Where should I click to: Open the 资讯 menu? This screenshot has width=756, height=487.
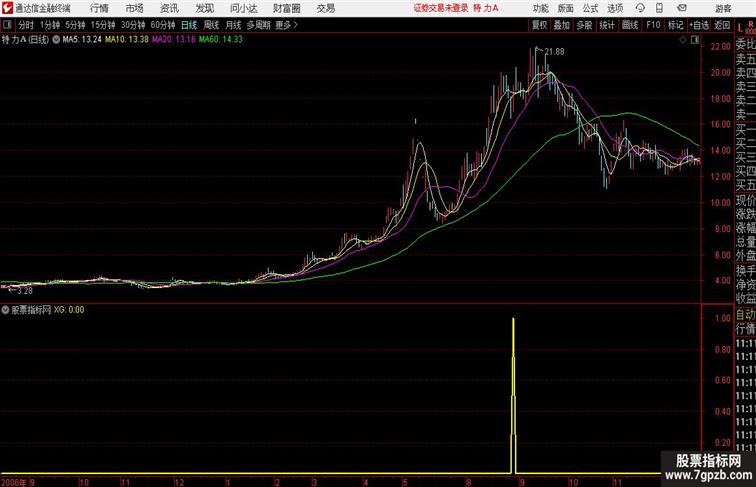[x=169, y=8]
